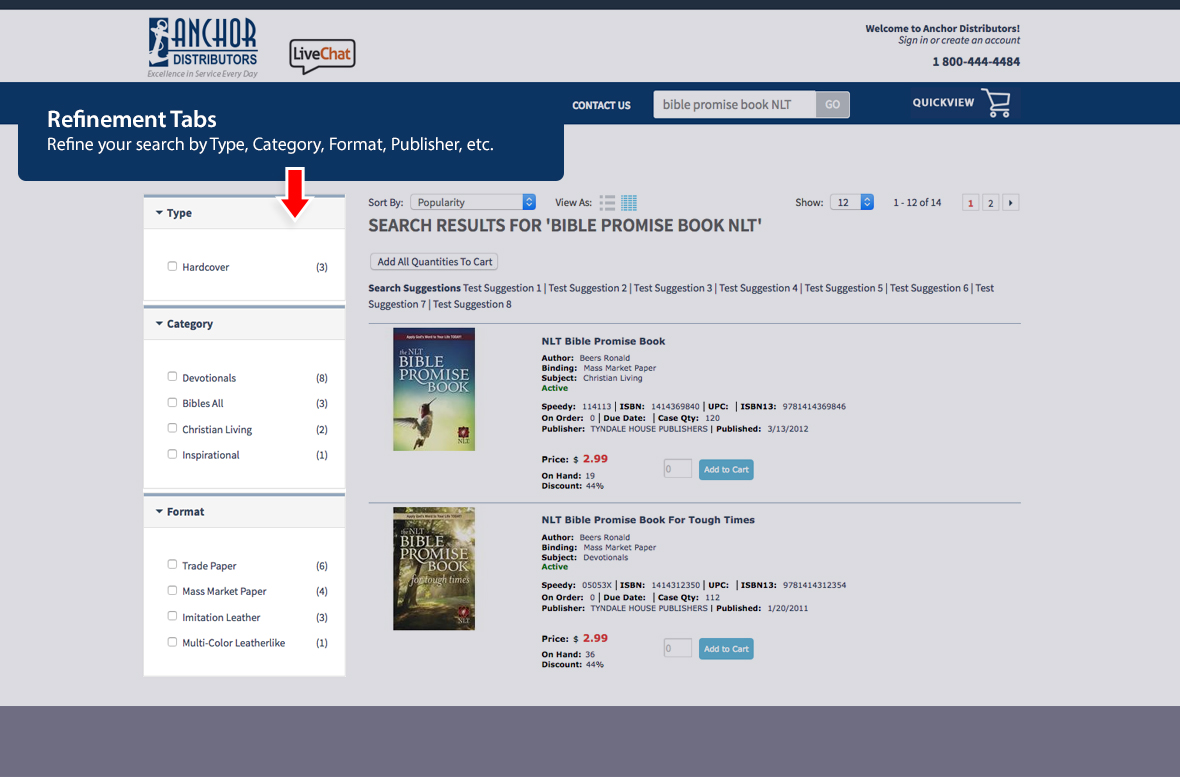This screenshot has height=777, width=1180.
Task: Click the GO search button
Action: pyautogui.click(x=832, y=105)
